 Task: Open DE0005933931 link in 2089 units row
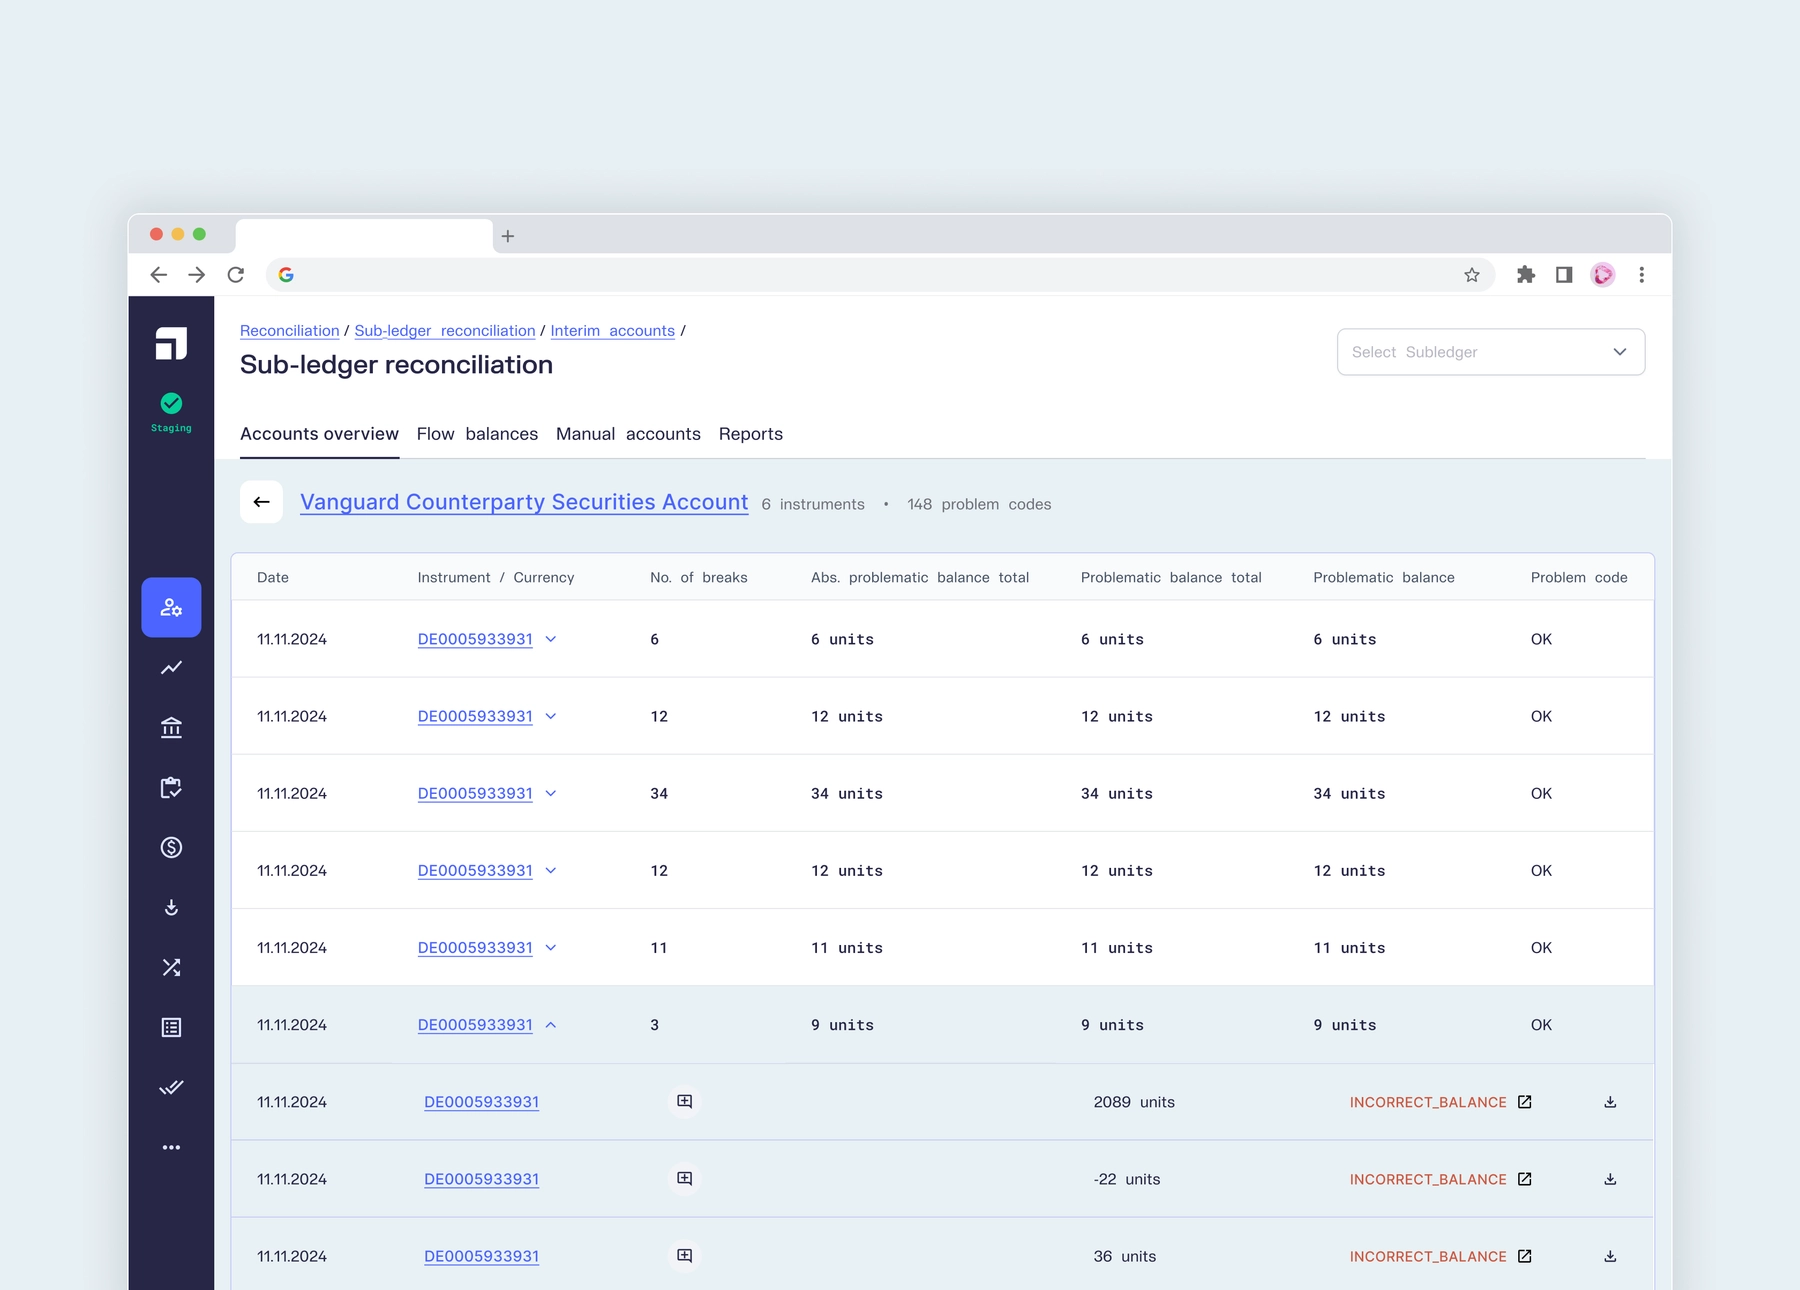(x=481, y=1102)
